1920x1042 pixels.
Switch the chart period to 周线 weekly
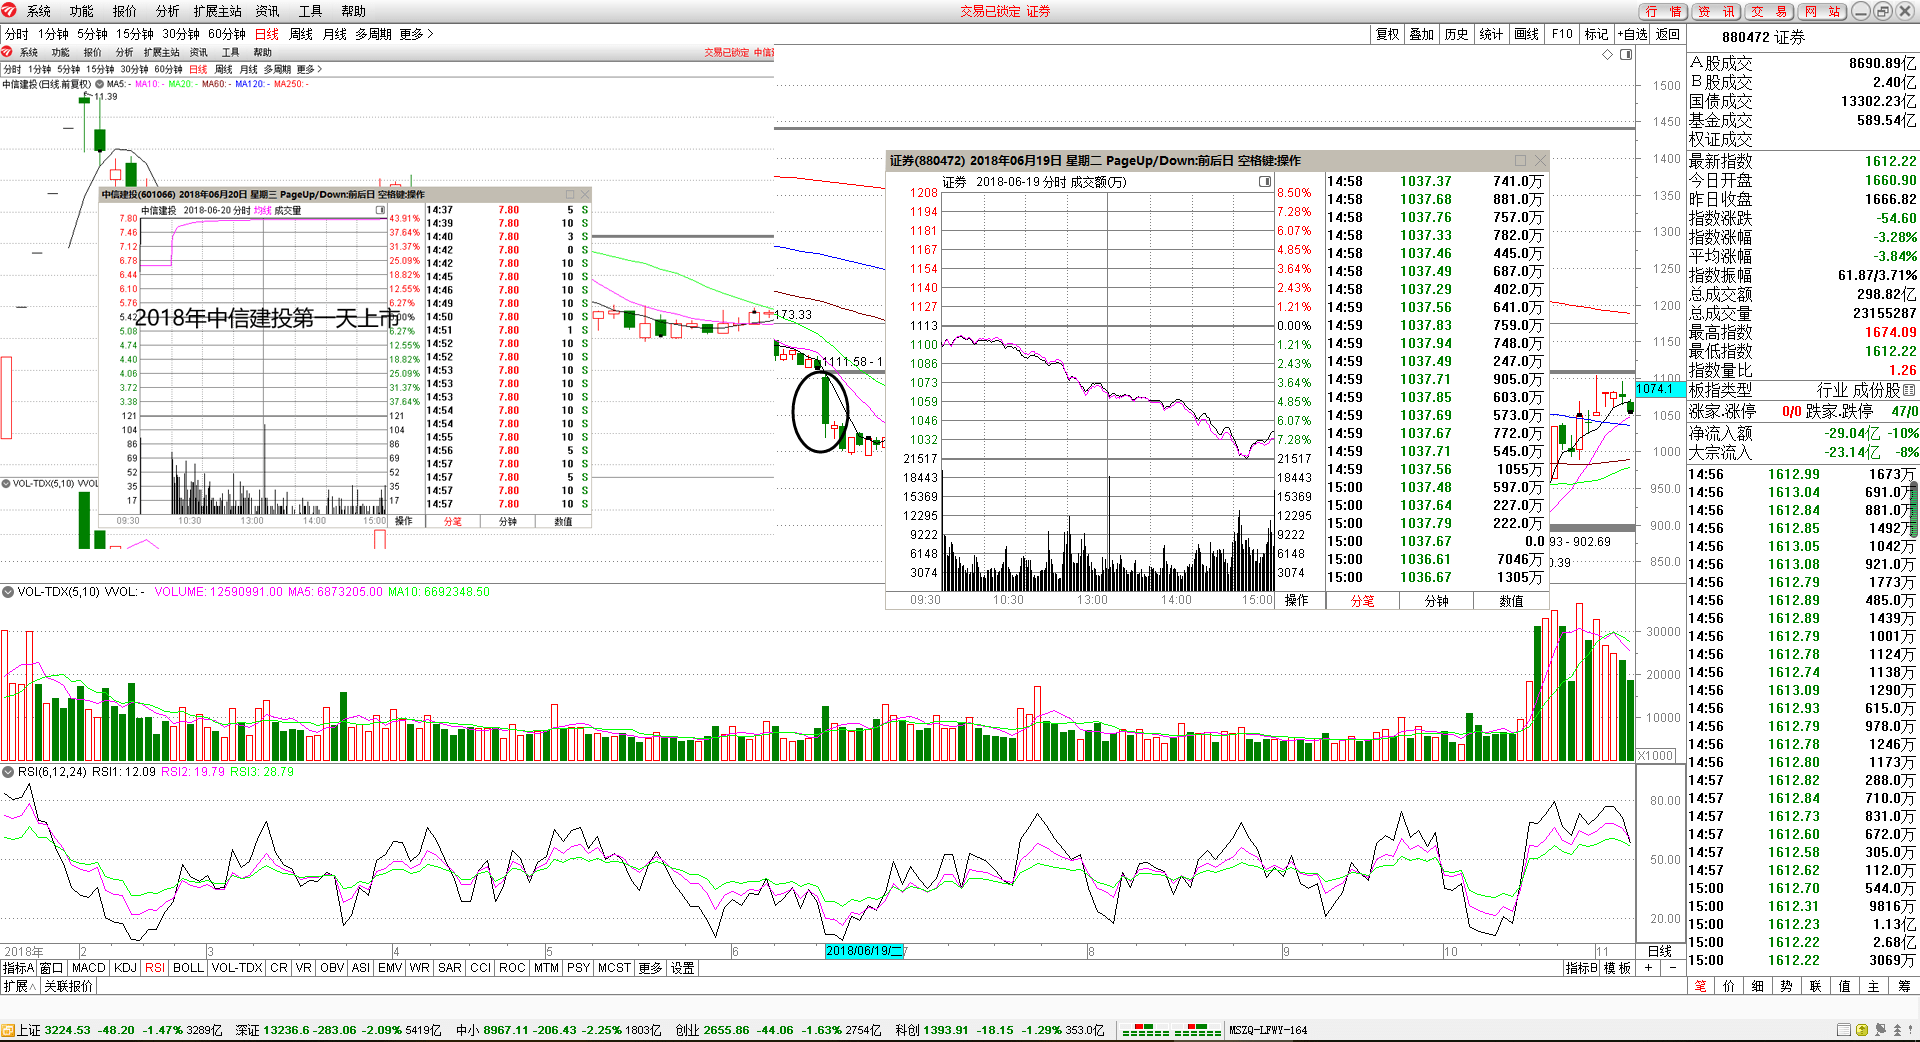tap(301, 34)
